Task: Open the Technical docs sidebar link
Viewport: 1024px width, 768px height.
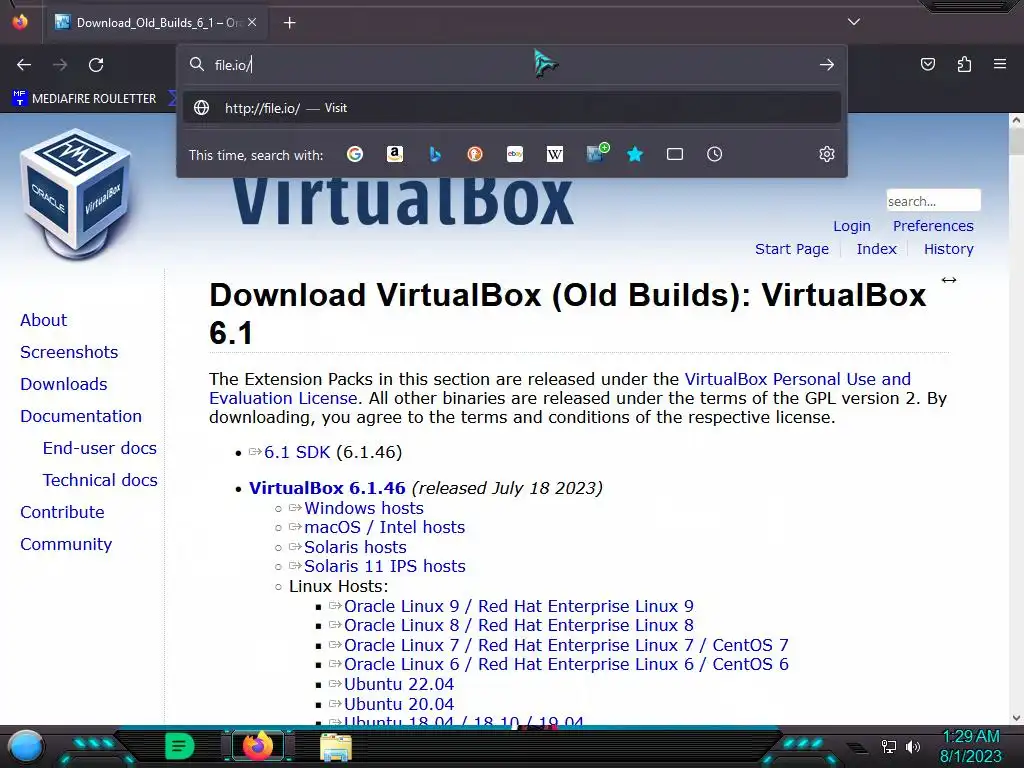Action: click(x=100, y=480)
